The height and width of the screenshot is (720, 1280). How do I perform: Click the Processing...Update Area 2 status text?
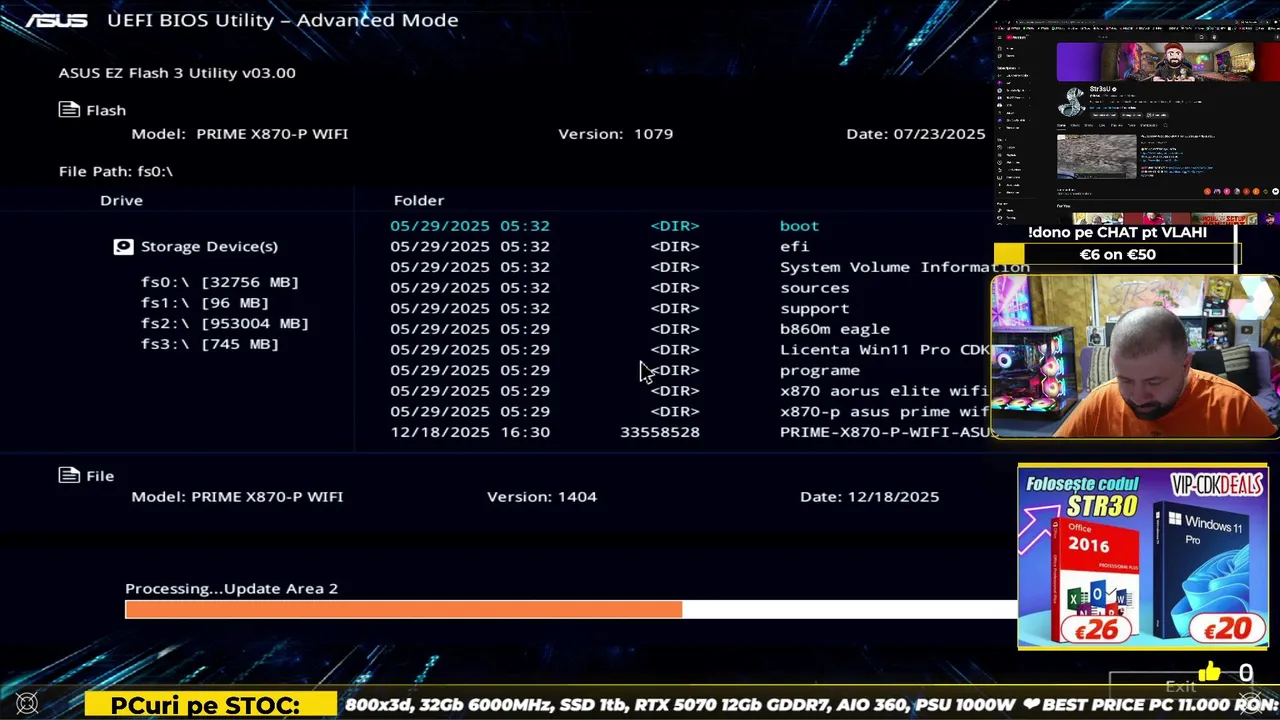click(232, 588)
